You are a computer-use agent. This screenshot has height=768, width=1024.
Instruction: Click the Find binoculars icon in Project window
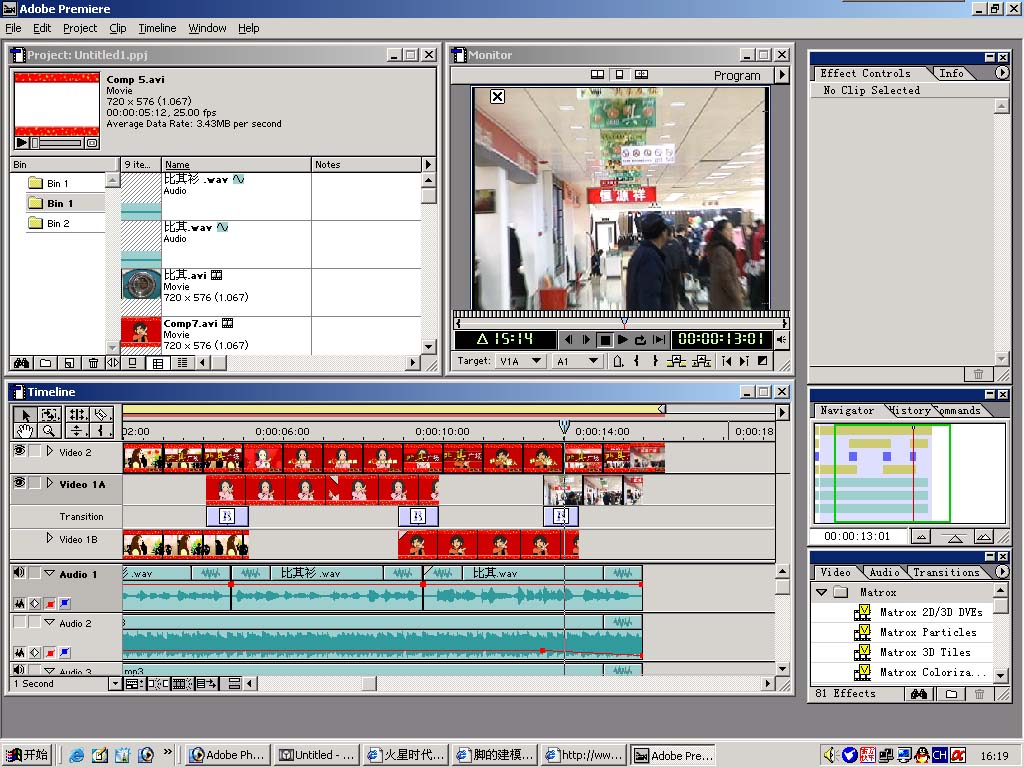pyautogui.click(x=22, y=363)
